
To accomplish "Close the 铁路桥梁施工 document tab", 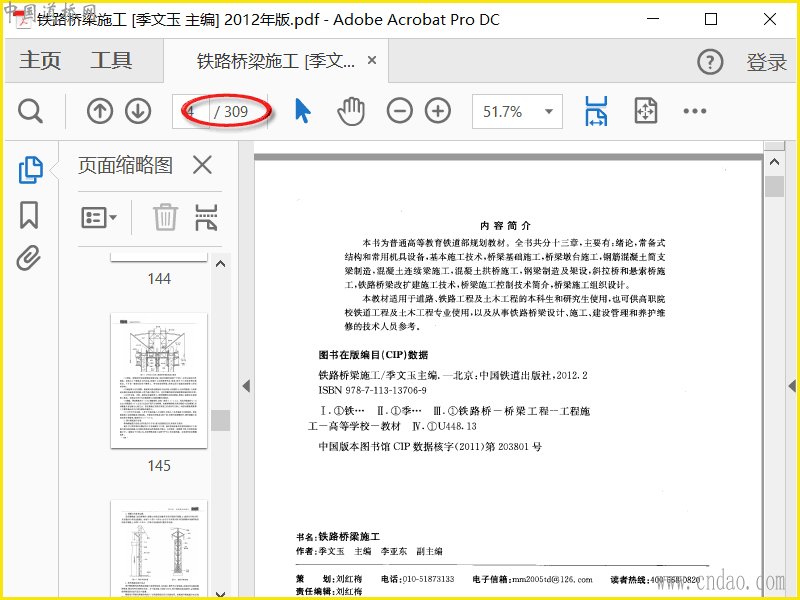I will coord(372,60).
